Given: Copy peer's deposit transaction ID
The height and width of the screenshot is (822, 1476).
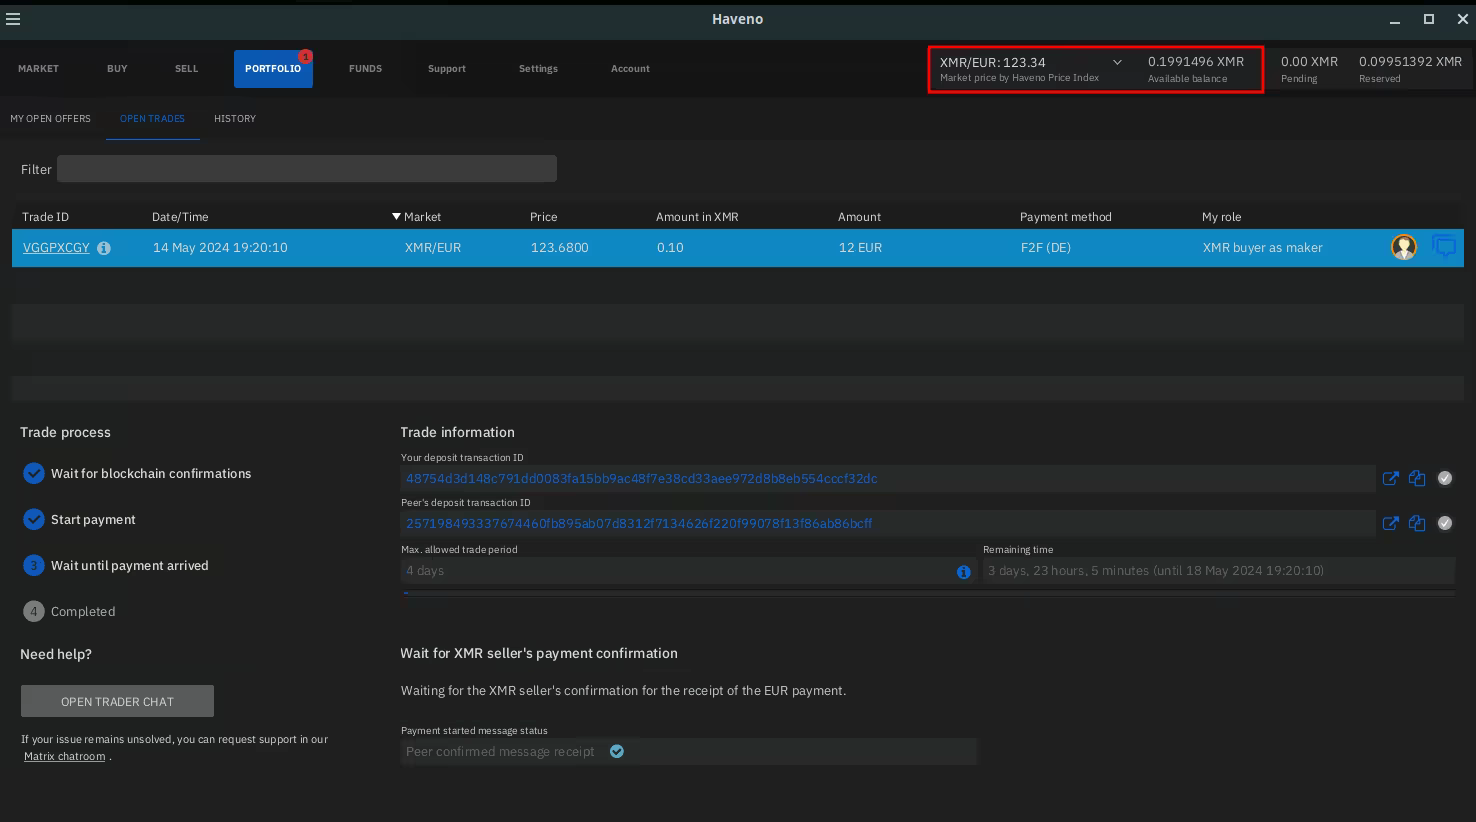Looking at the screenshot, I should pyautogui.click(x=1417, y=523).
